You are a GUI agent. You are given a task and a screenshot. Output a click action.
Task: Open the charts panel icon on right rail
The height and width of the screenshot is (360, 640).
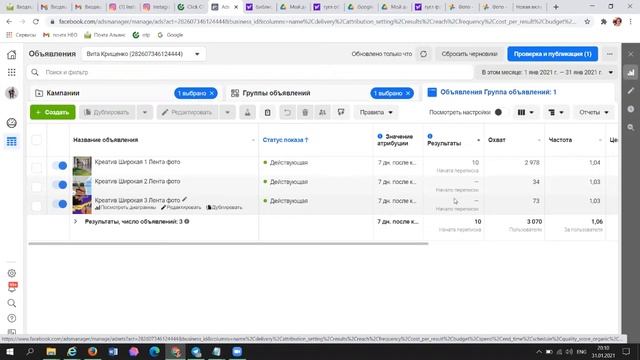click(x=631, y=73)
